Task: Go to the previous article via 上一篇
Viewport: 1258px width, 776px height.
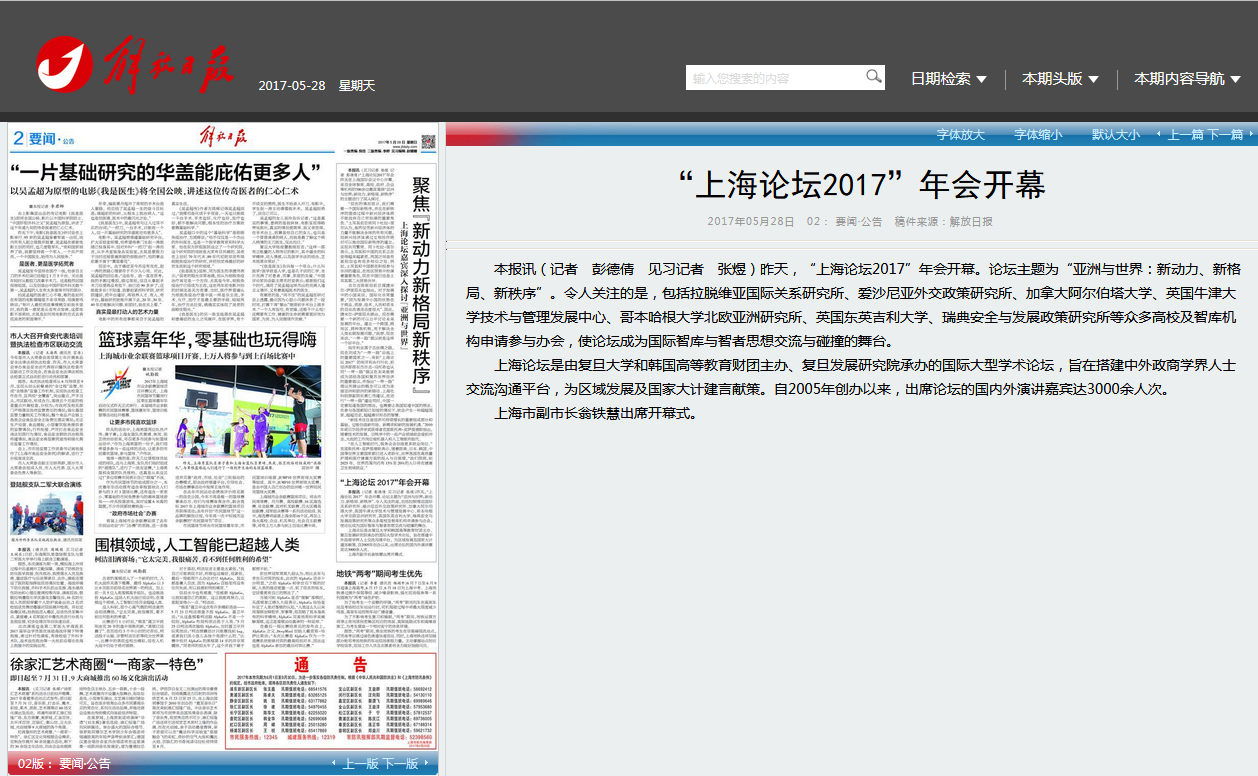Action: (x=1185, y=134)
